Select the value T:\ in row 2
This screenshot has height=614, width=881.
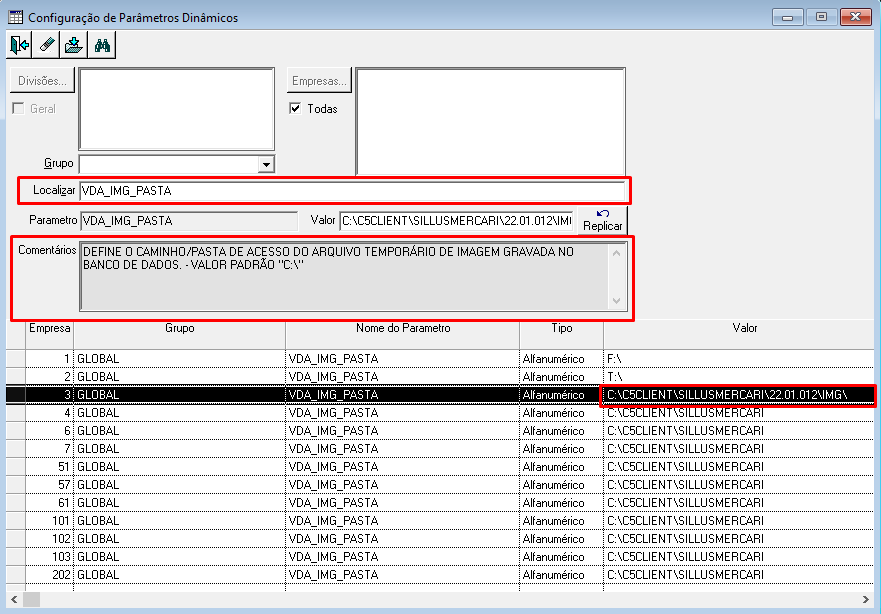pyautogui.click(x=739, y=376)
